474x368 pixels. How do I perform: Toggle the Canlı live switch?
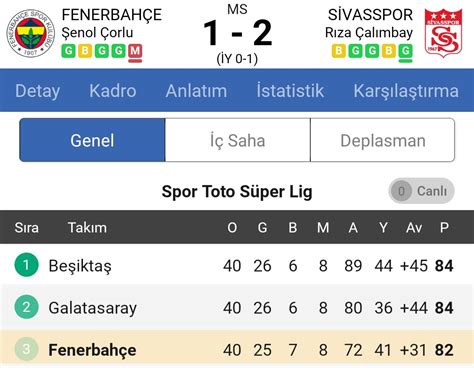point(421,191)
